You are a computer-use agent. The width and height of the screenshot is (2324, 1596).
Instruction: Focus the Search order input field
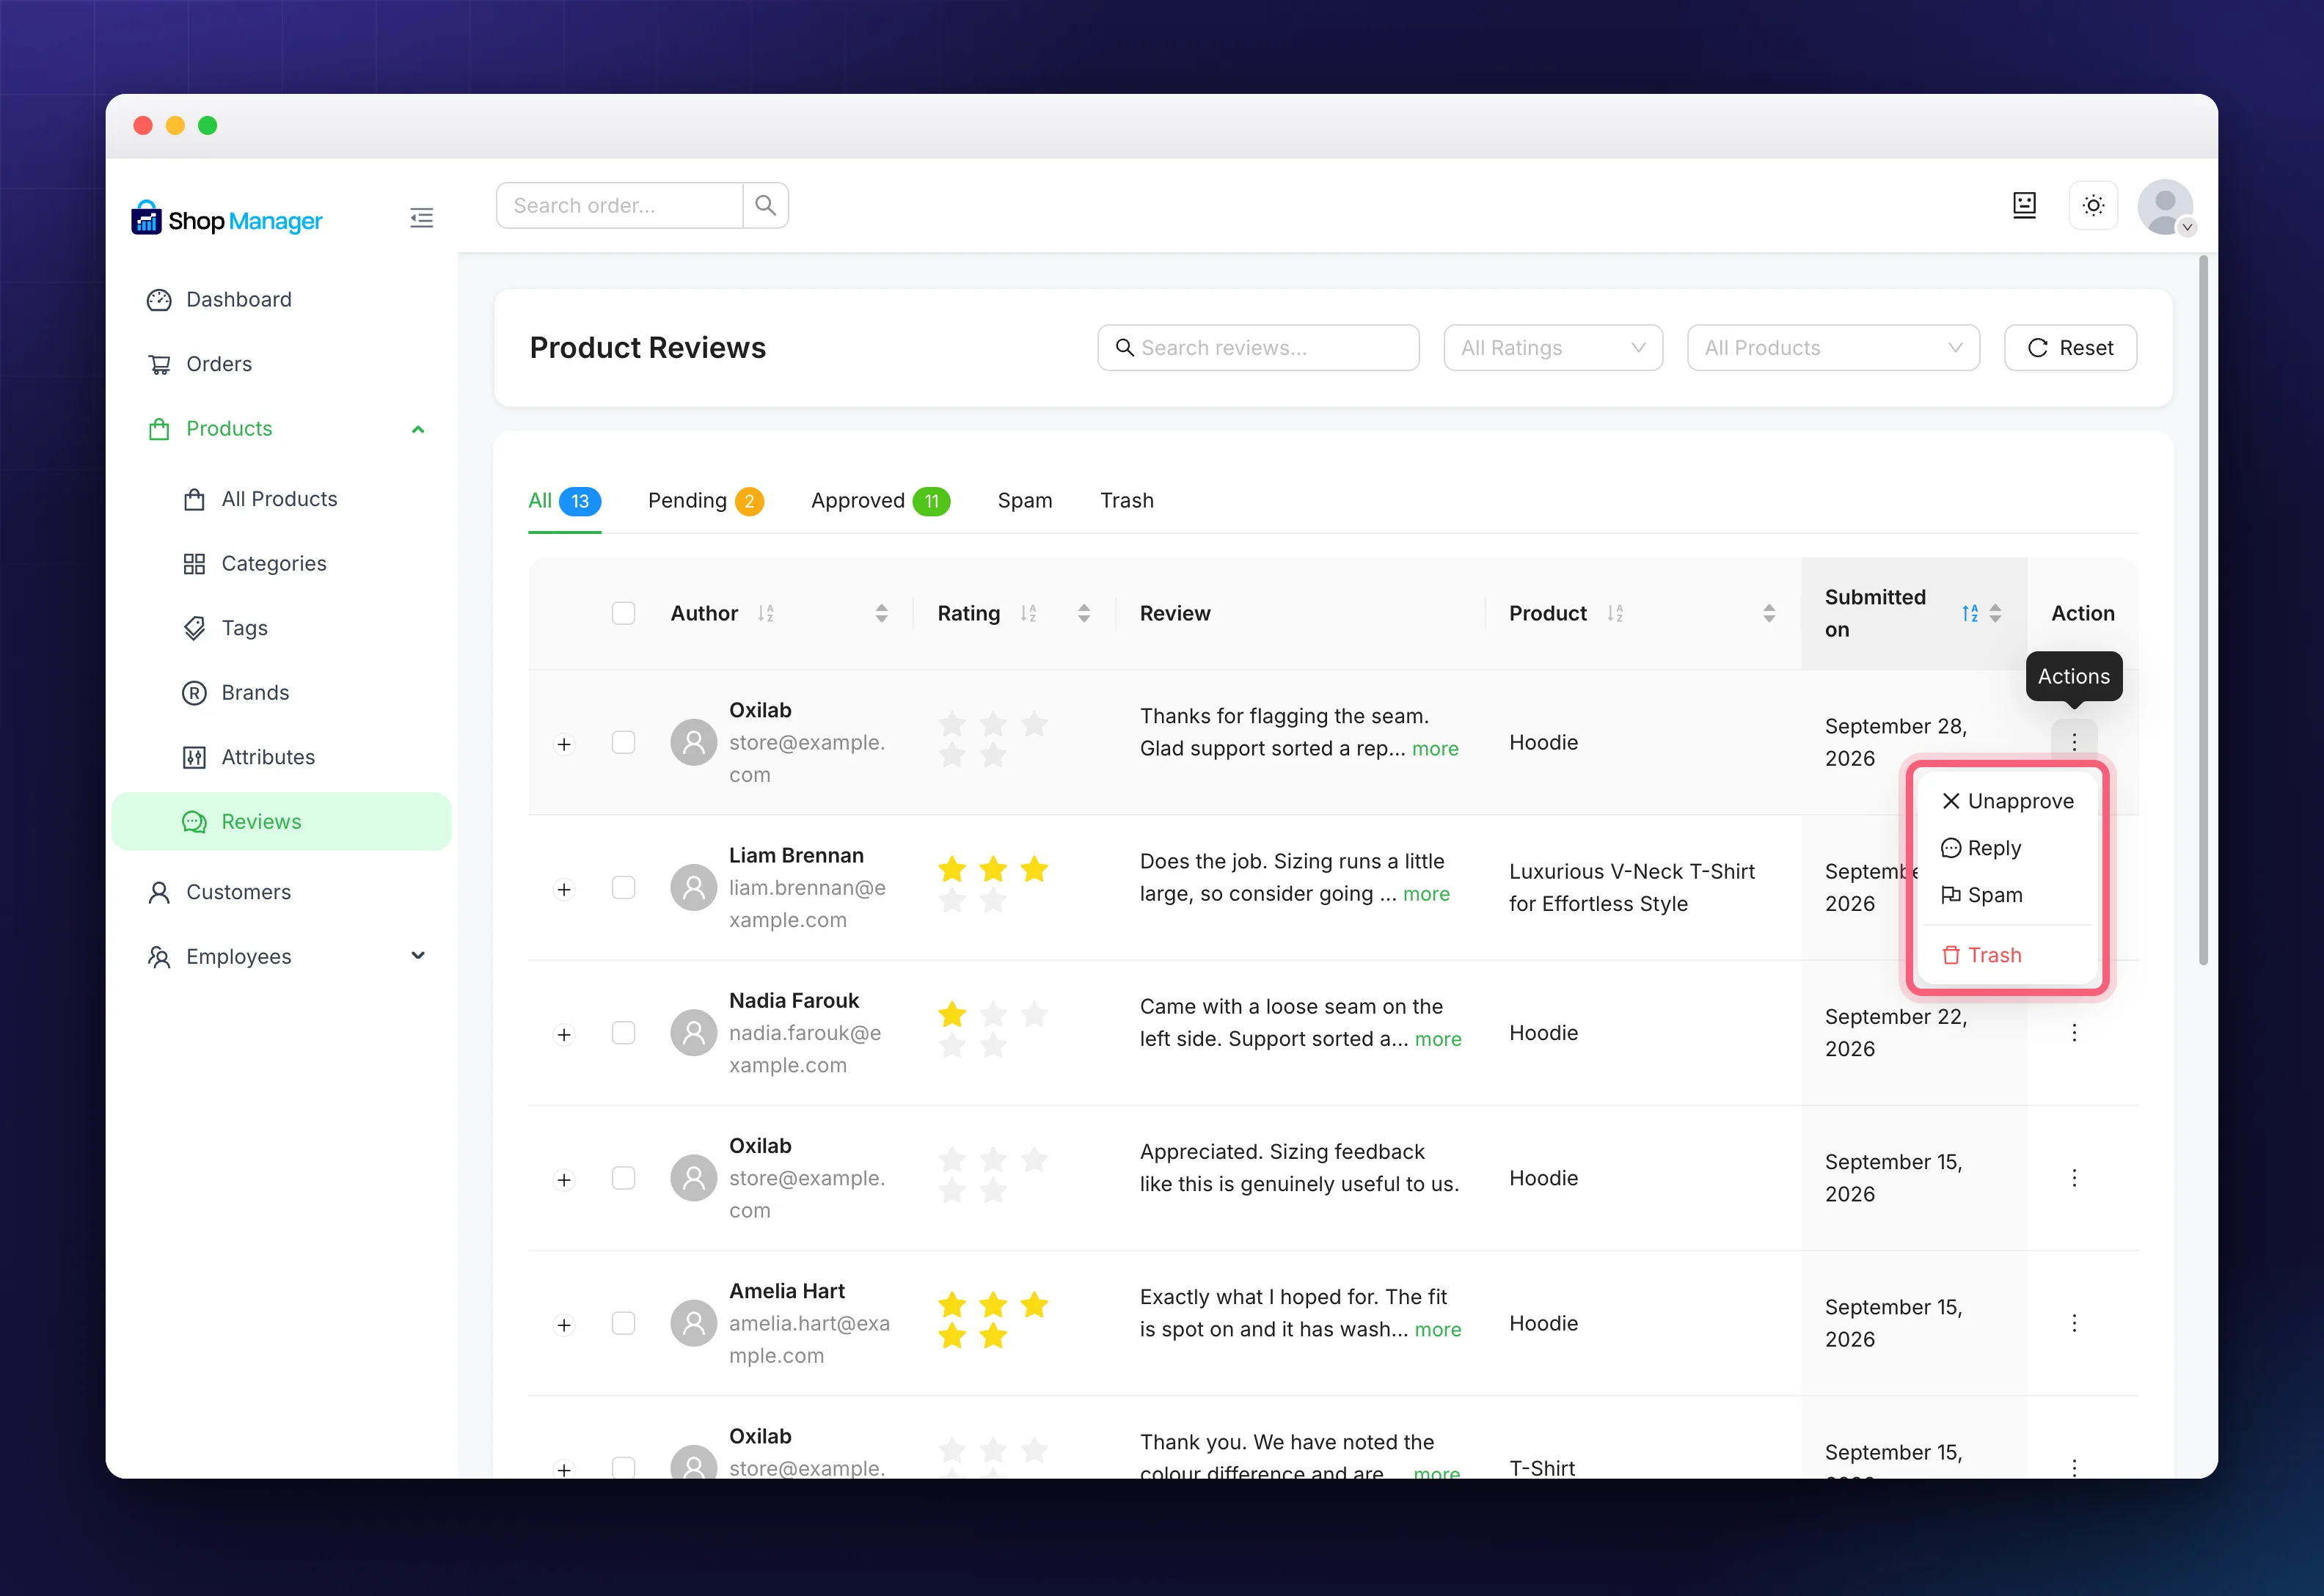pyautogui.click(x=619, y=205)
